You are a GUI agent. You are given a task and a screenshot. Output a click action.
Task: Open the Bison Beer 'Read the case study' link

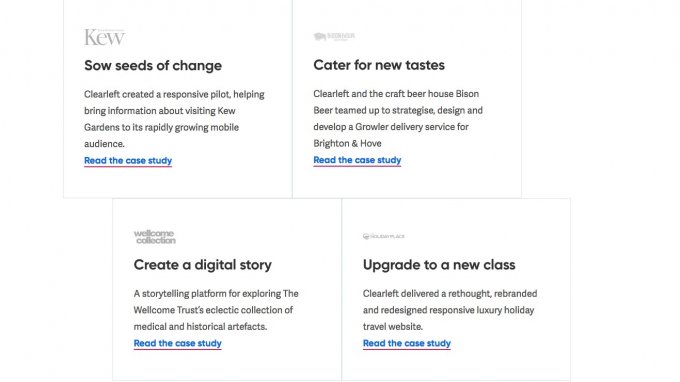click(357, 160)
